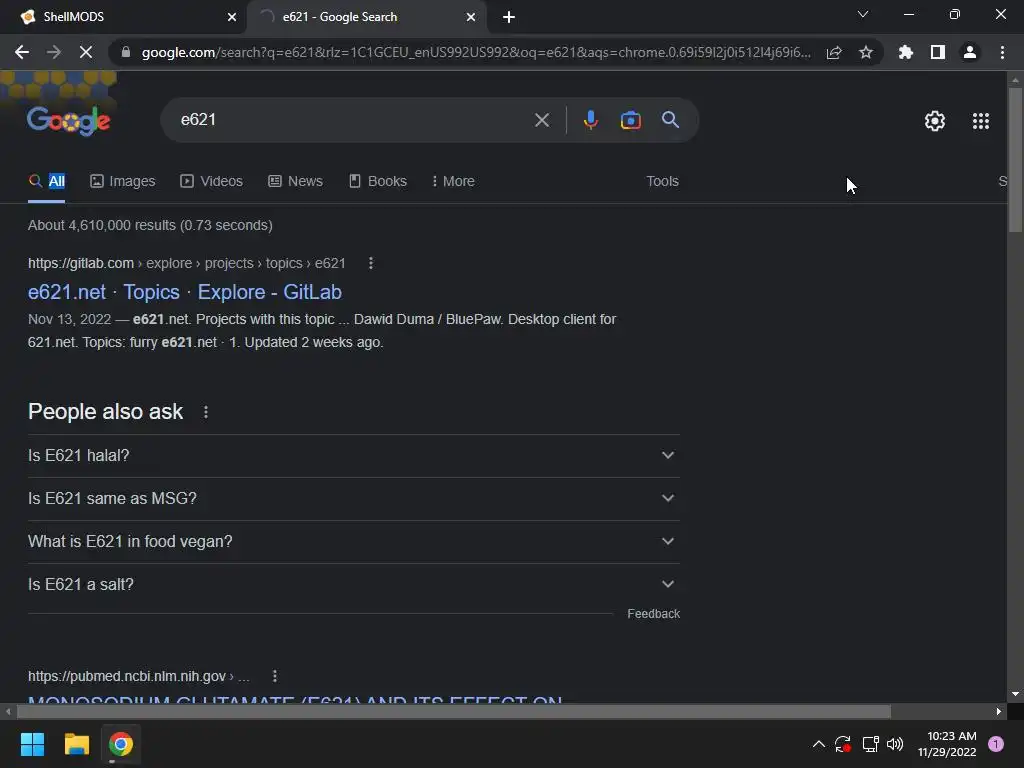The width and height of the screenshot is (1024, 768).
Task: Open People also ask options dots
Action: point(206,412)
